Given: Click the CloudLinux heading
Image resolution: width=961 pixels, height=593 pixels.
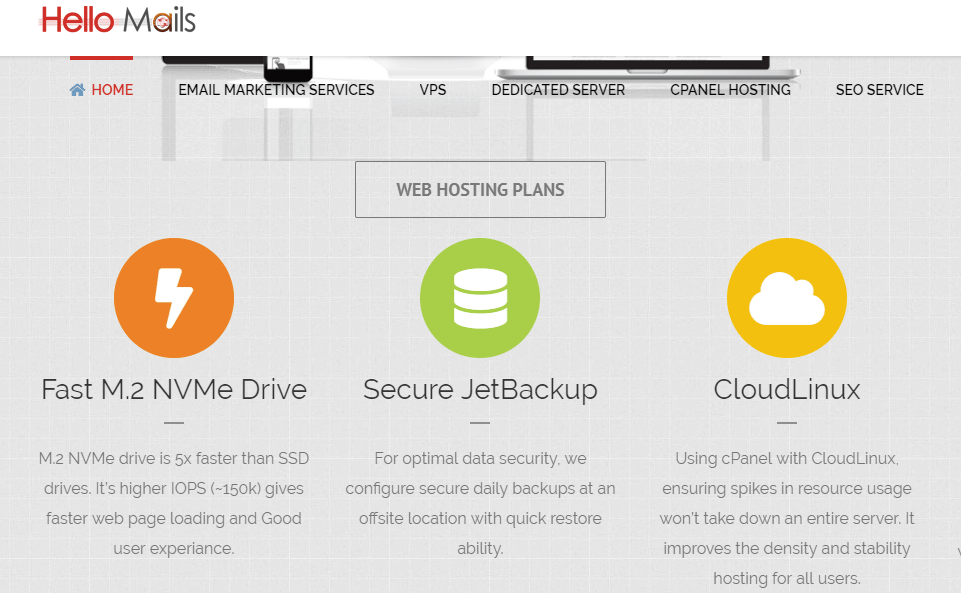Looking at the screenshot, I should click(786, 389).
